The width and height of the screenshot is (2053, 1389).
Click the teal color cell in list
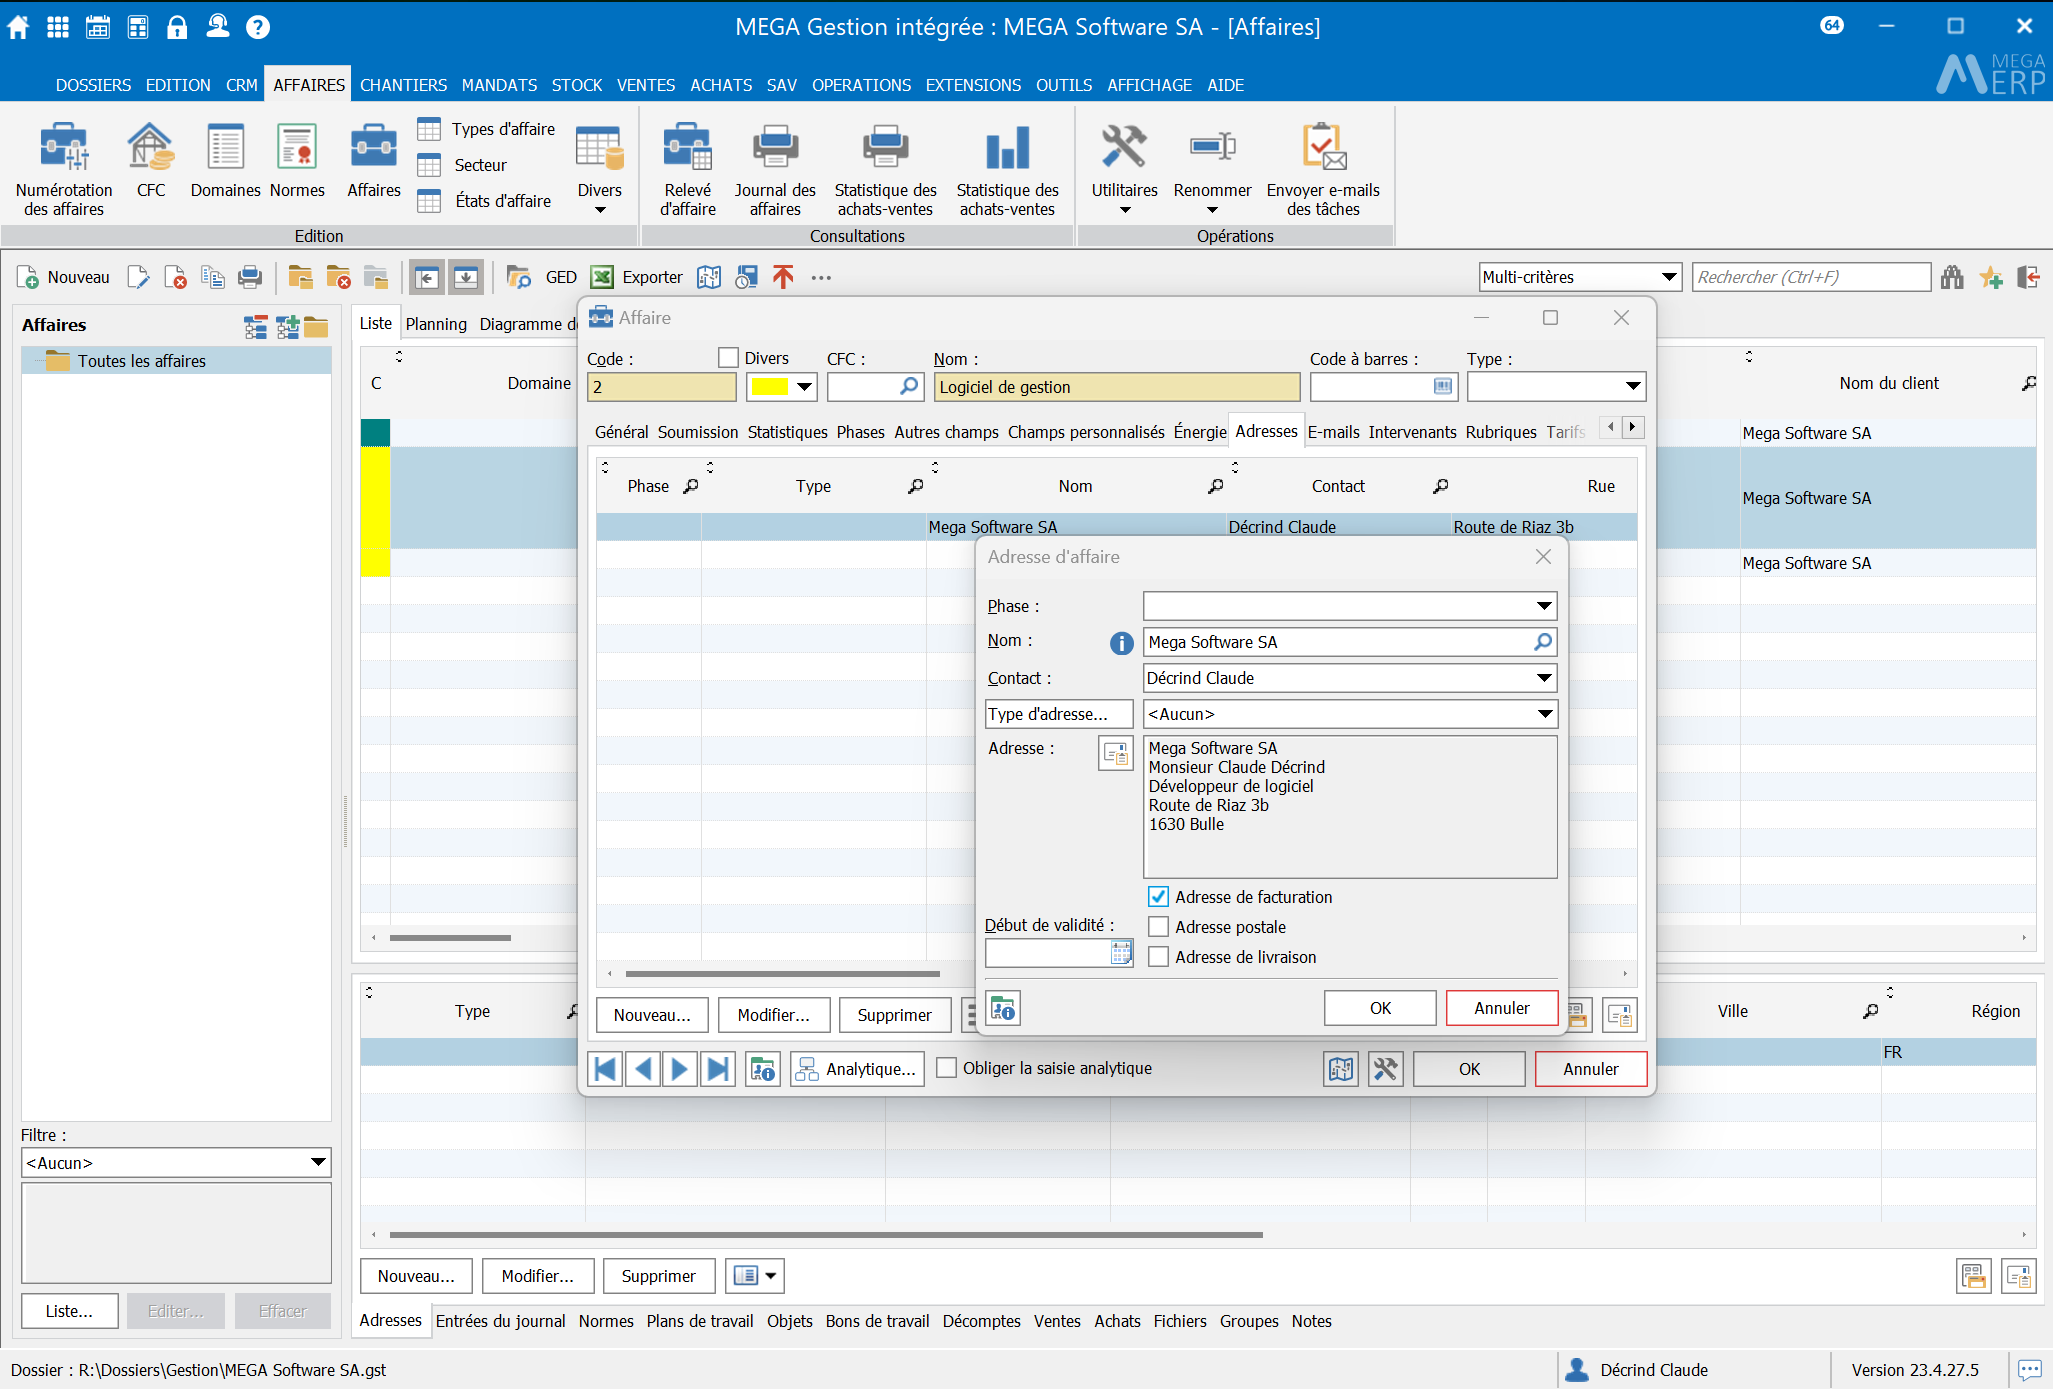point(375,433)
